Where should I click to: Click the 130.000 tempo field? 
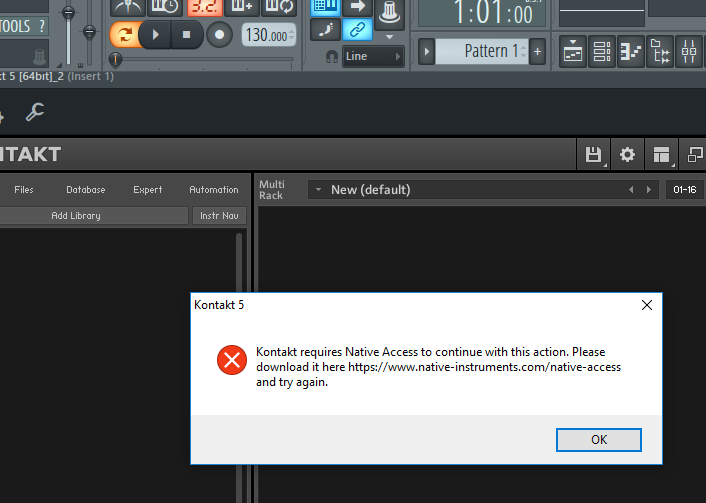(269, 35)
